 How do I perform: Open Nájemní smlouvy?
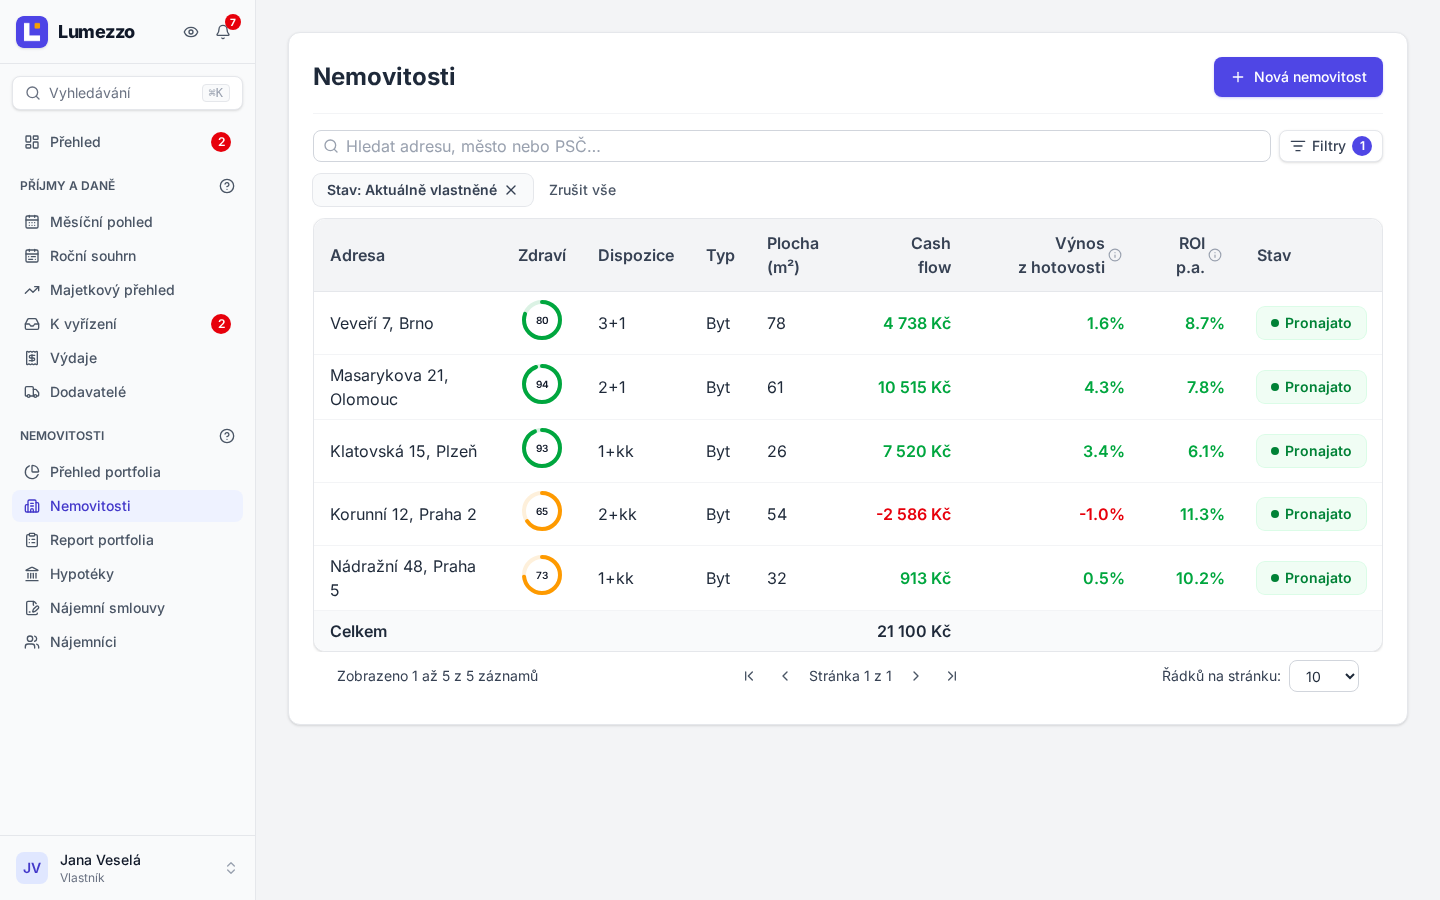pos(127,608)
